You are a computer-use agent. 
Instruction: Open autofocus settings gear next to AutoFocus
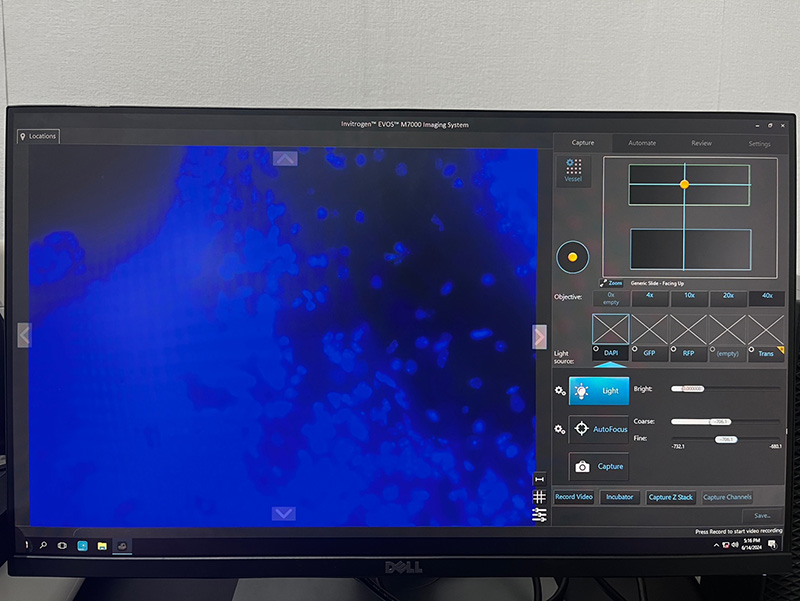click(x=560, y=429)
